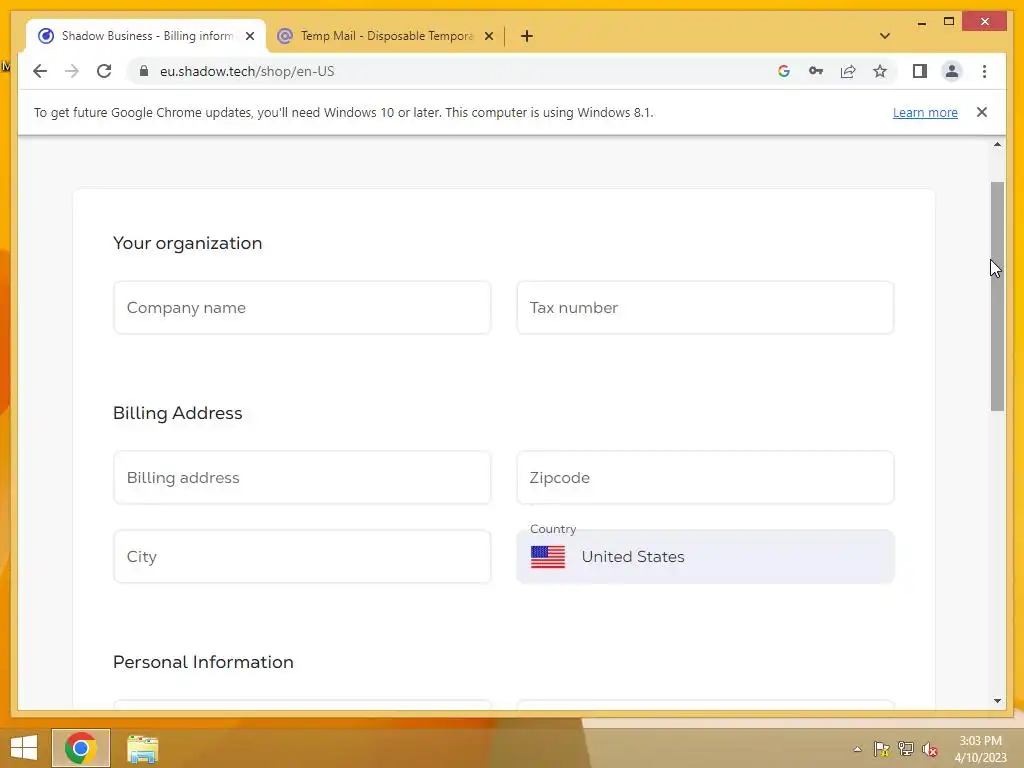Image resolution: width=1024 pixels, height=768 pixels.
Task: Click the muted volume tray icon
Action: (930, 749)
